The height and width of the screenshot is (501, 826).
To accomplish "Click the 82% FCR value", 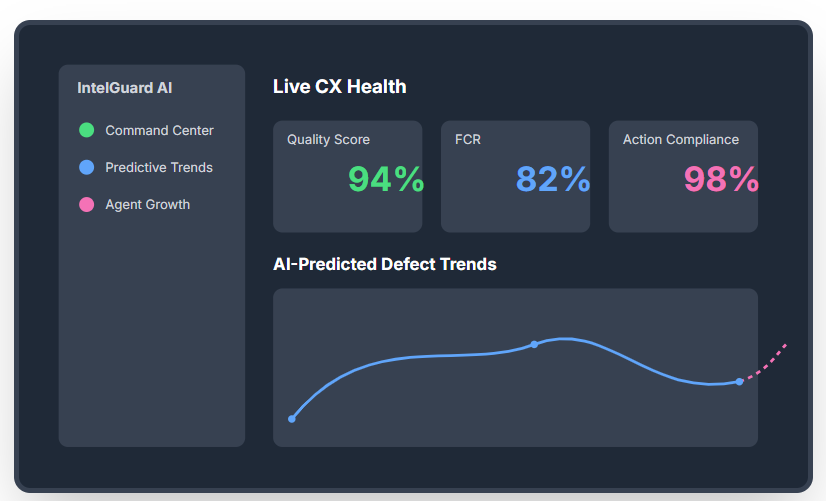I will pyautogui.click(x=553, y=179).
